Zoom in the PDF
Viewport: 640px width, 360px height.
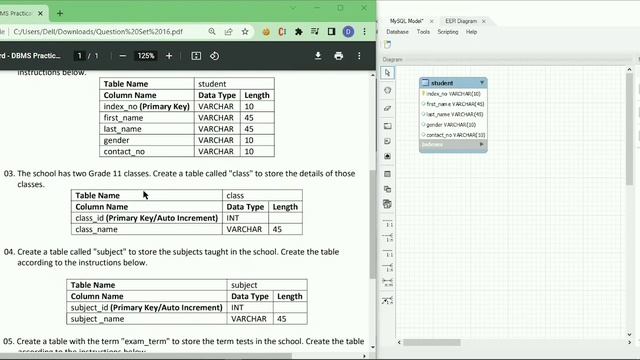169,56
